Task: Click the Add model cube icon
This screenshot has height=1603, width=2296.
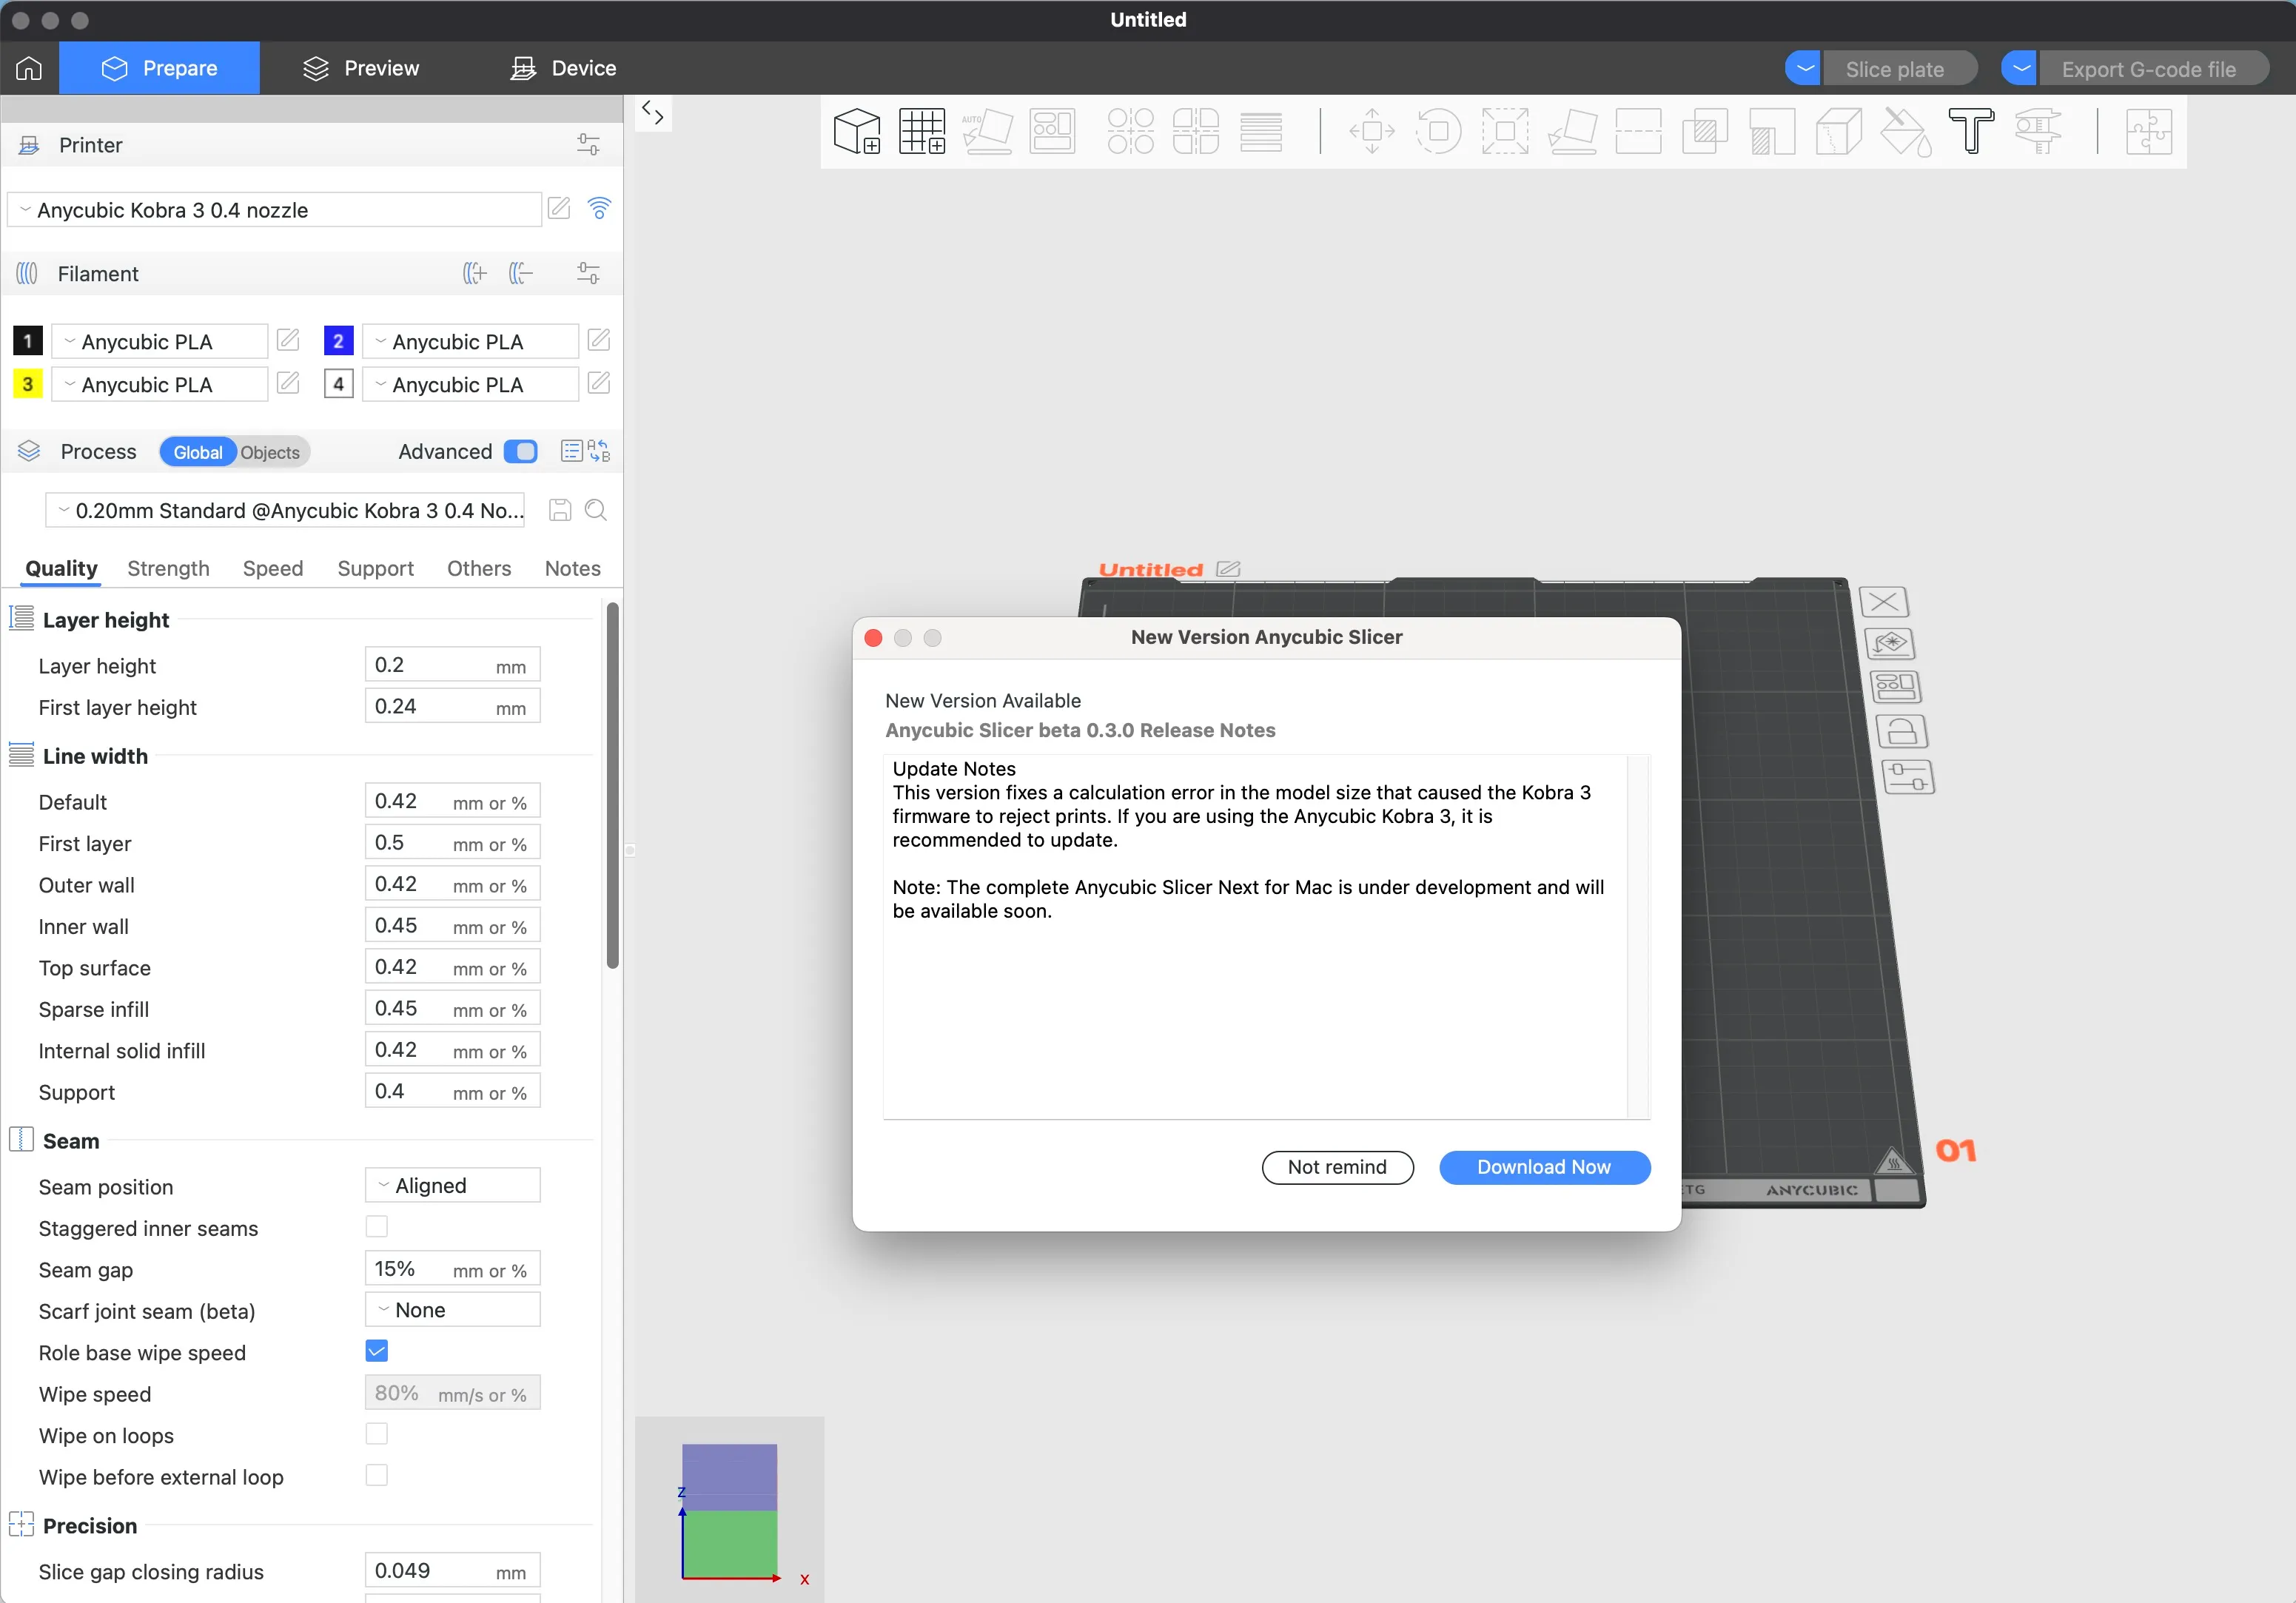Action: coord(857,131)
